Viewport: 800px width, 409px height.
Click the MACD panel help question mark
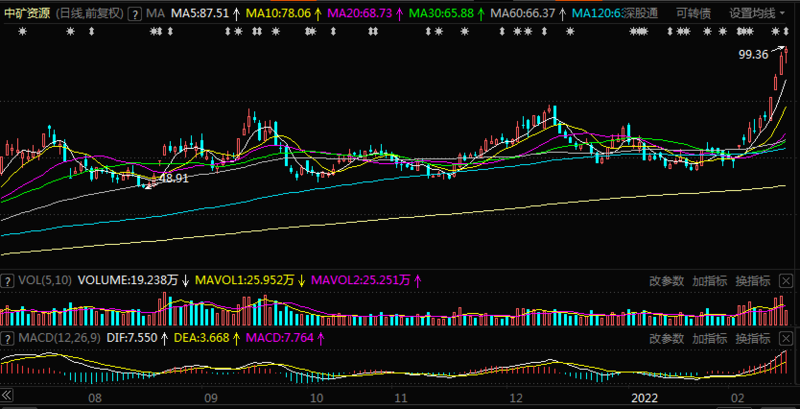pos(7,338)
